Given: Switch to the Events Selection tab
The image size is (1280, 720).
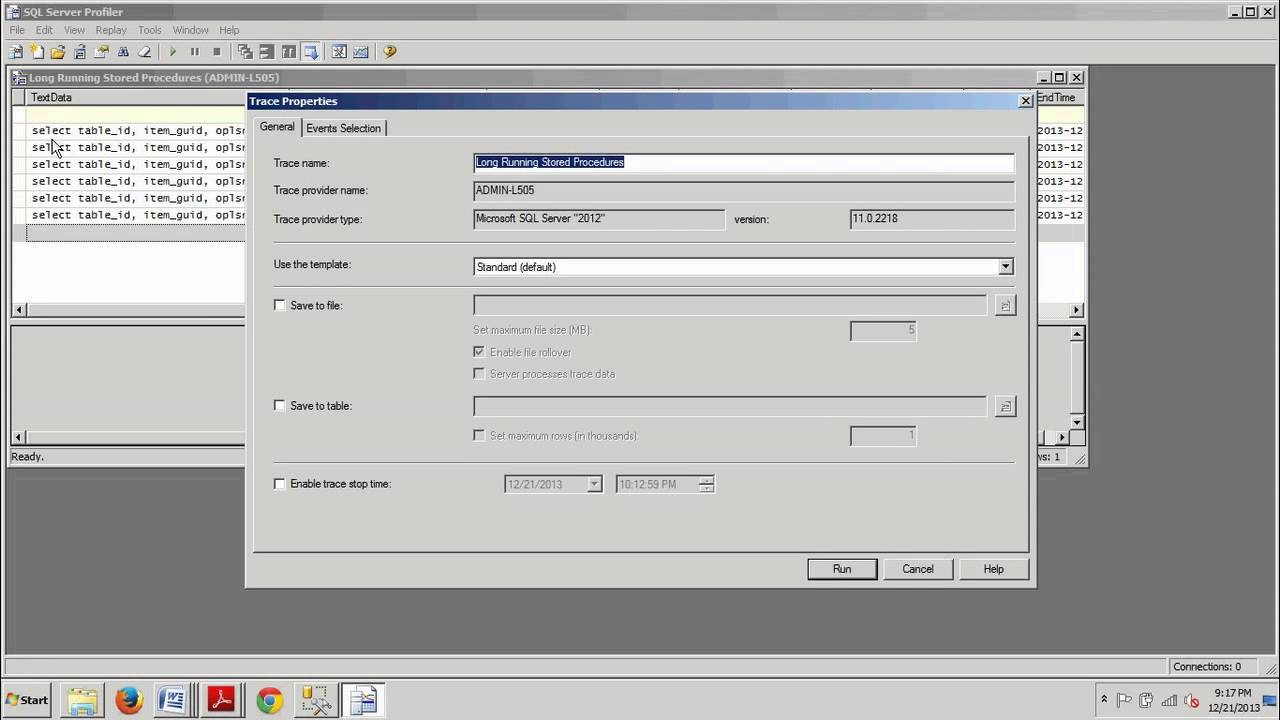Looking at the screenshot, I should click(x=343, y=128).
